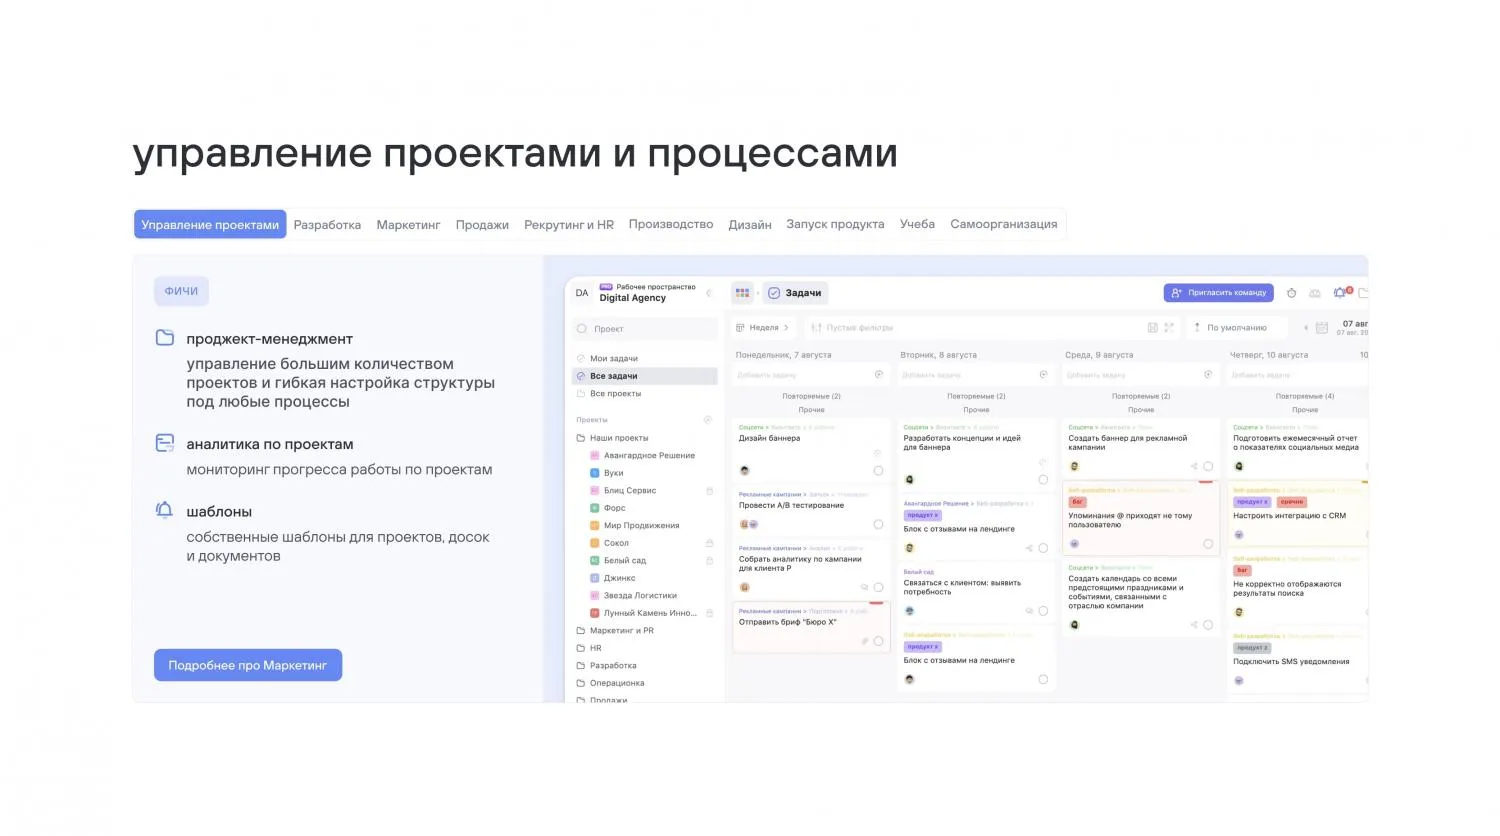Click the fullscreen expand icon in the toolbar
Image resolution: width=1500 pixels, height=836 pixels.
click(1168, 327)
